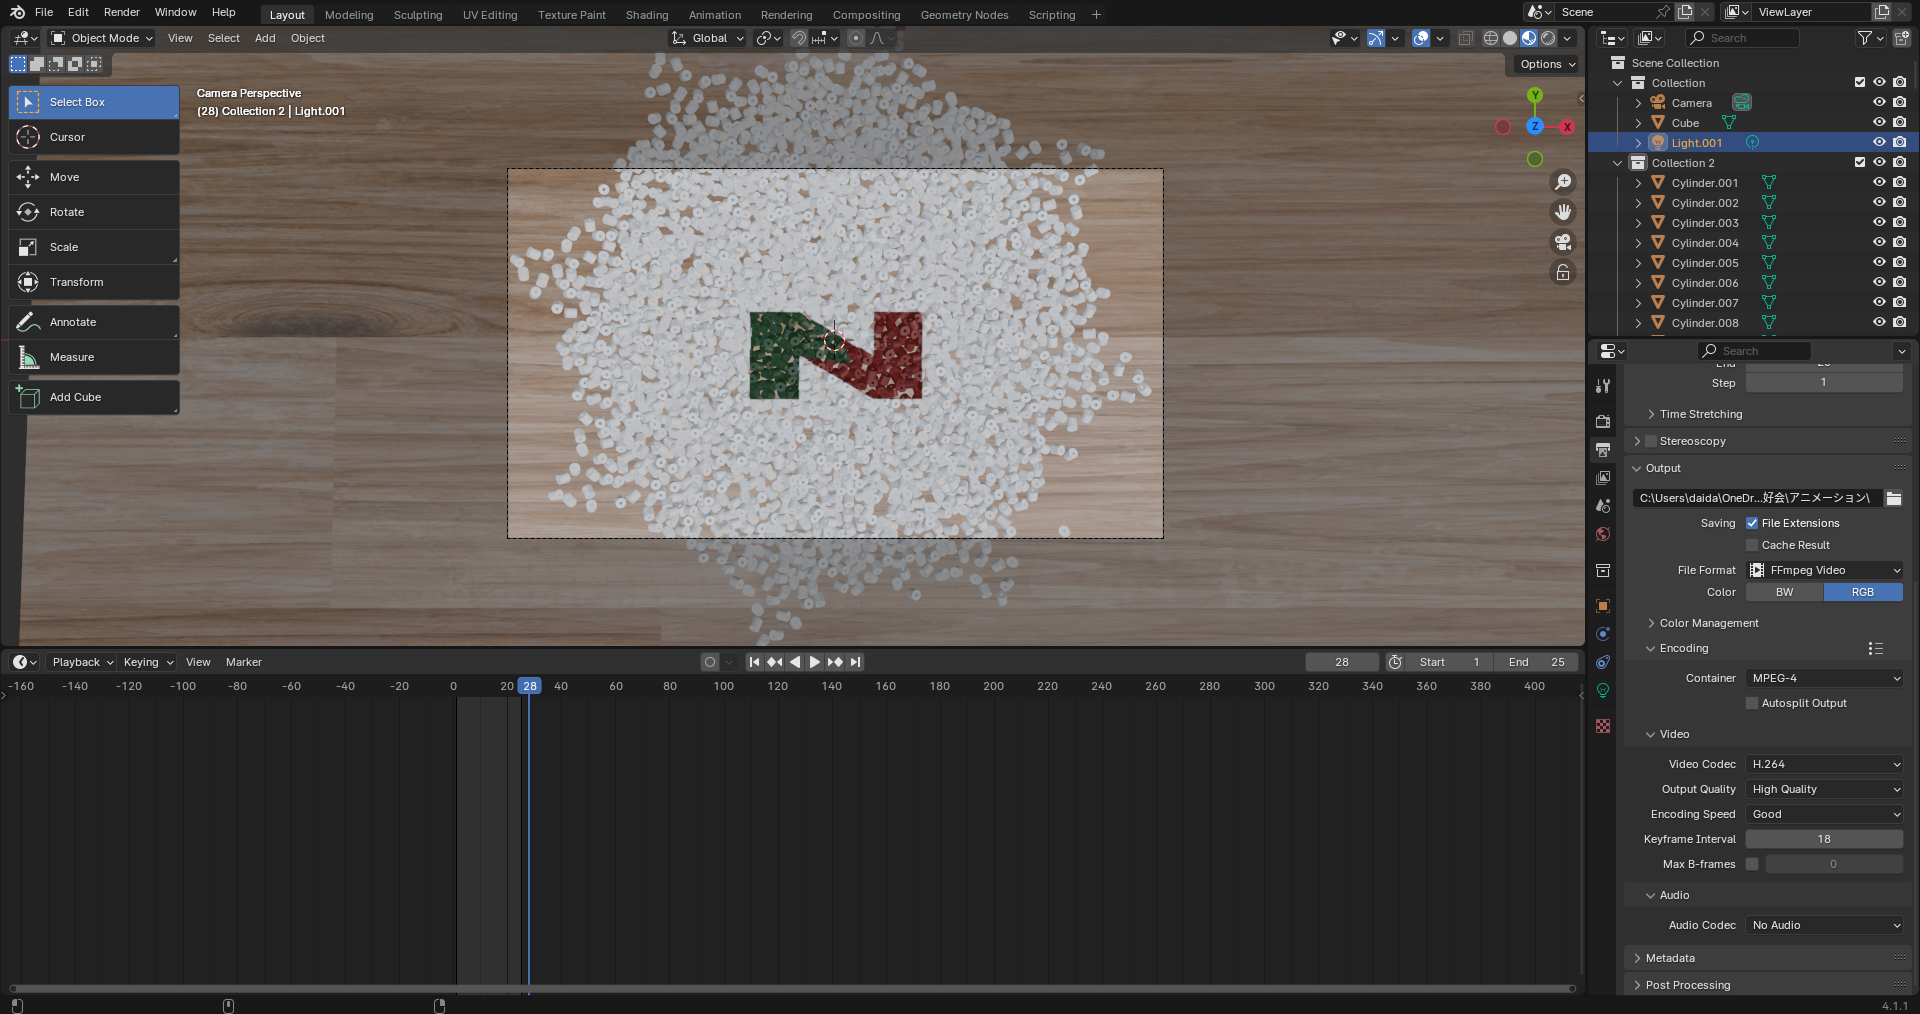Open the Global transform orientation dropdown
Viewport: 1920px width, 1014px height.
pos(708,38)
